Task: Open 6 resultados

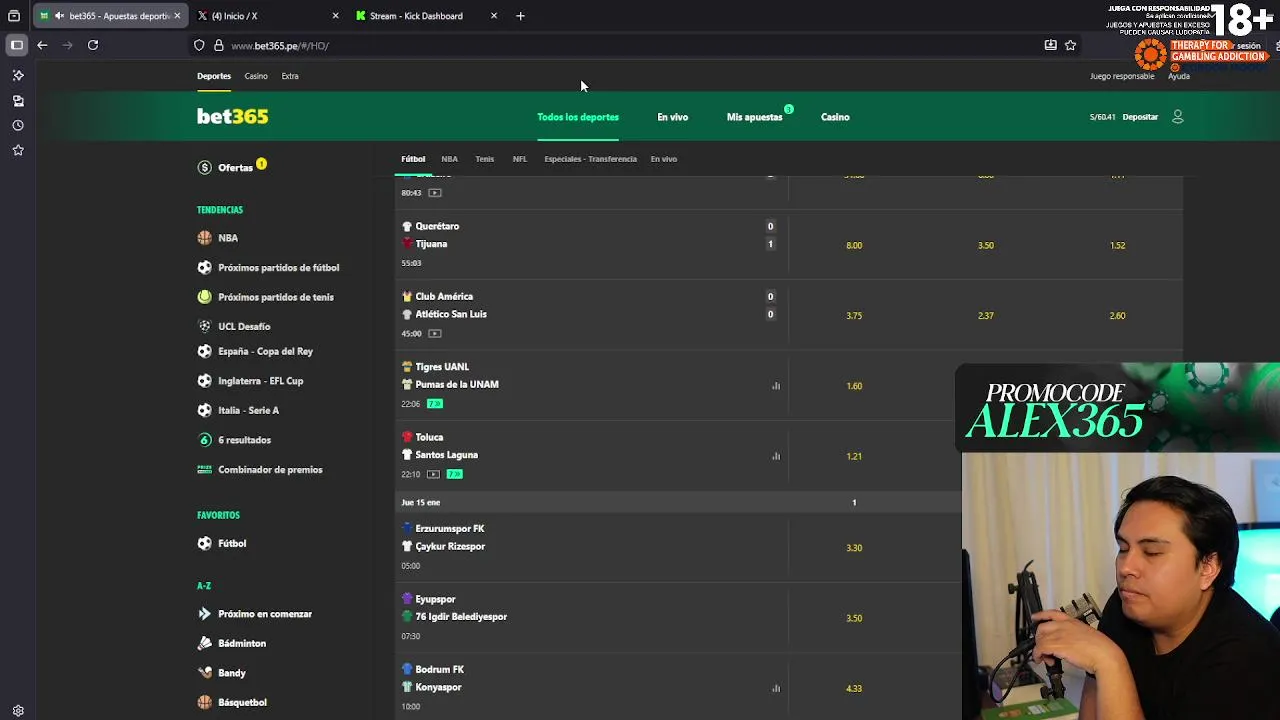Action: (x=244, y=440)
